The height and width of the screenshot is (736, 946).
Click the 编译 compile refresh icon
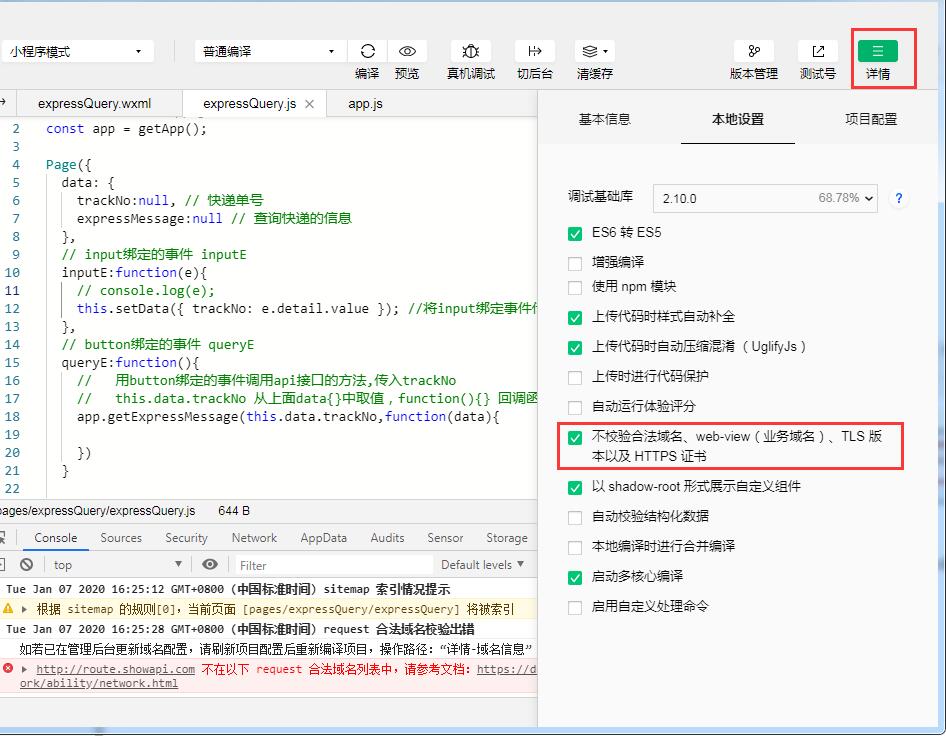tap(367, 51)
